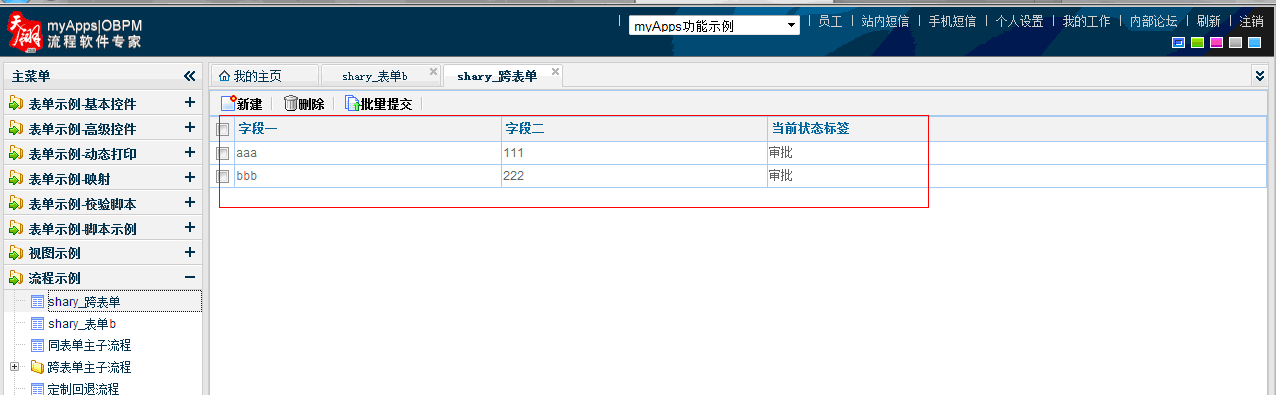The width and height of the screenshot is (1276, 395).
Task: Click 注销 to log out
Action: [x=1251, y=21]
